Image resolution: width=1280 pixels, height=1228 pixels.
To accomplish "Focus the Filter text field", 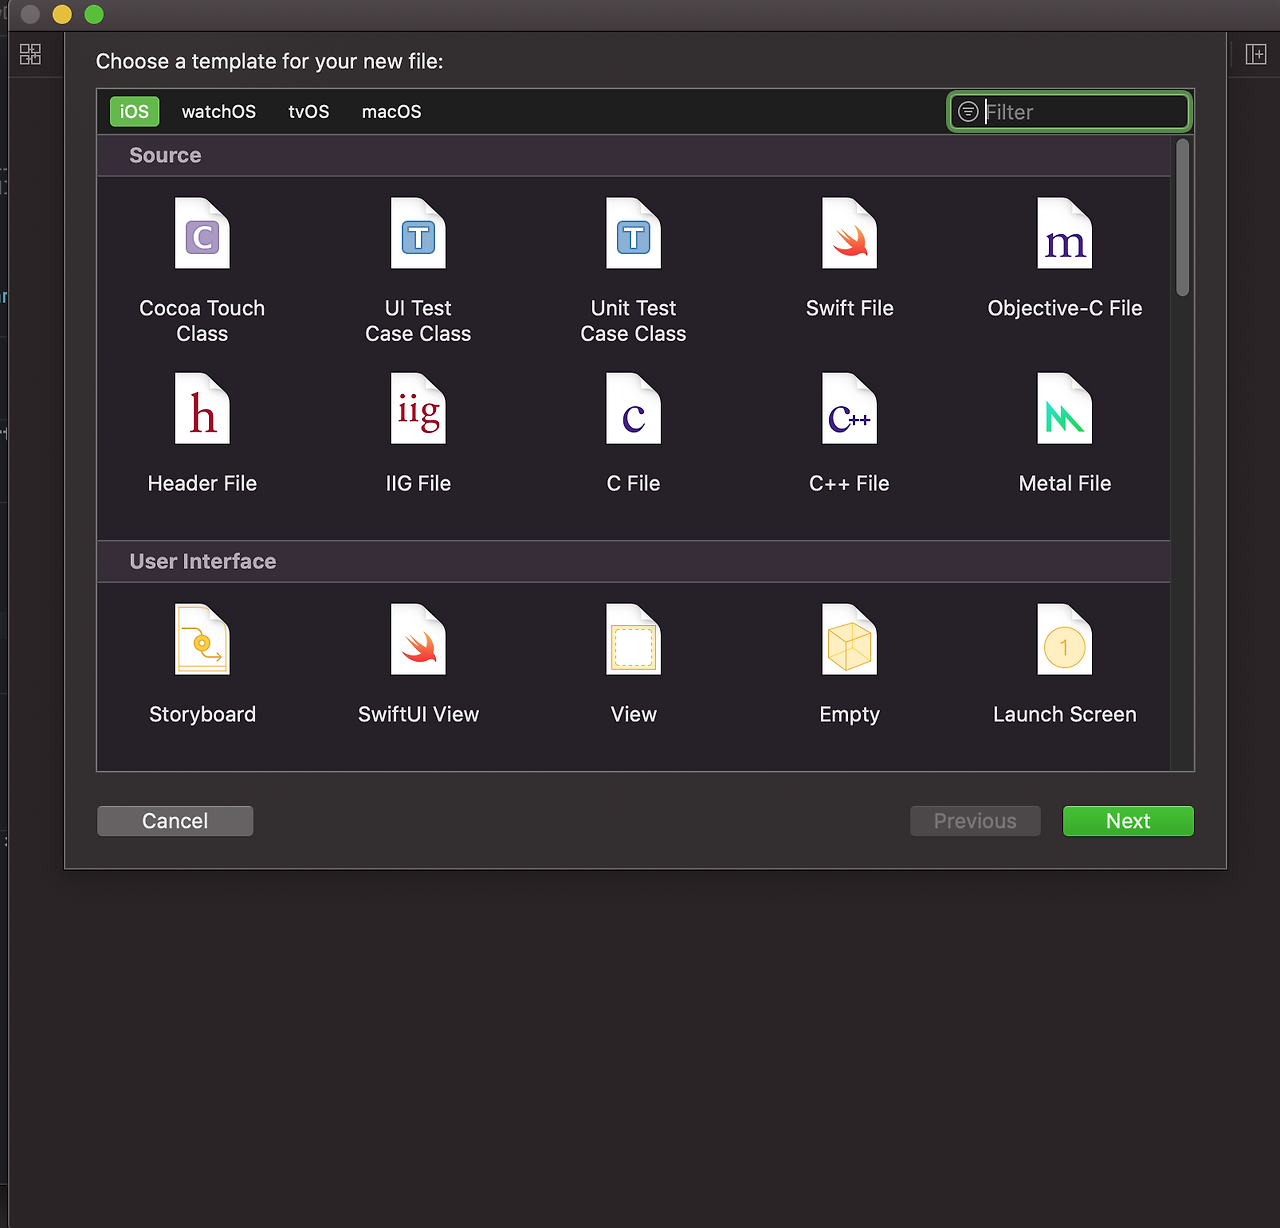I will pyautogui.click(x=1069, y=111).
